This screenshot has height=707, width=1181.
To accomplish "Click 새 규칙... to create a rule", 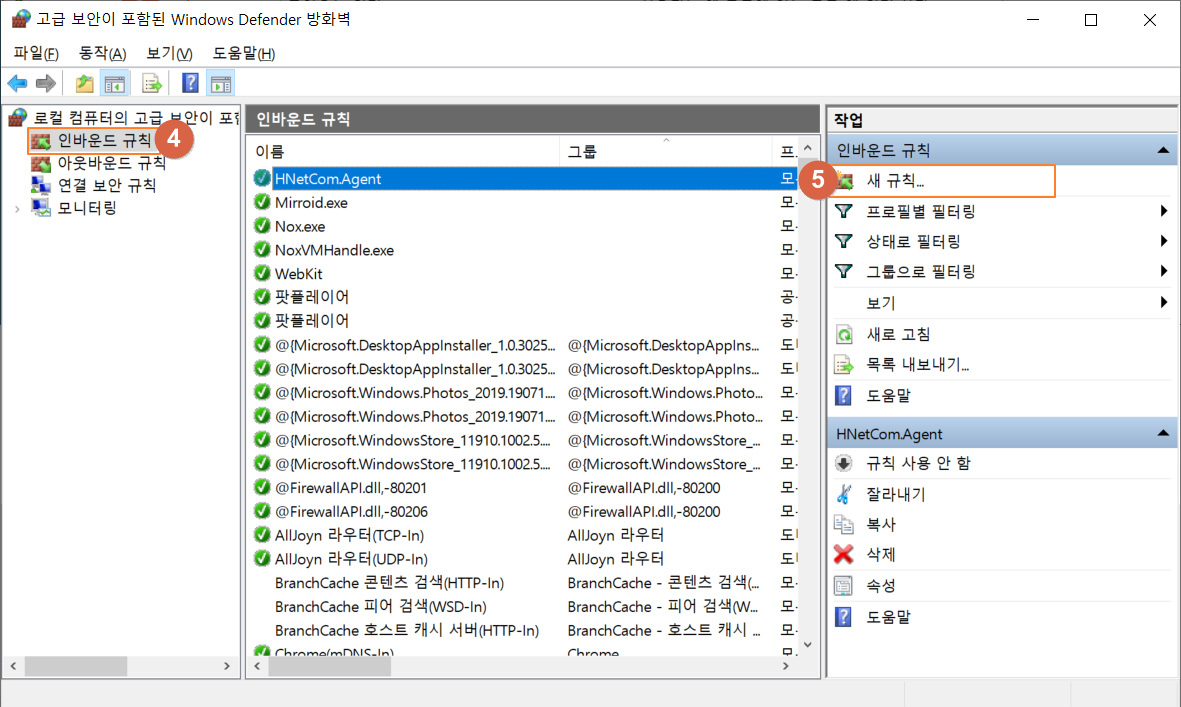I will click(896, 181).
